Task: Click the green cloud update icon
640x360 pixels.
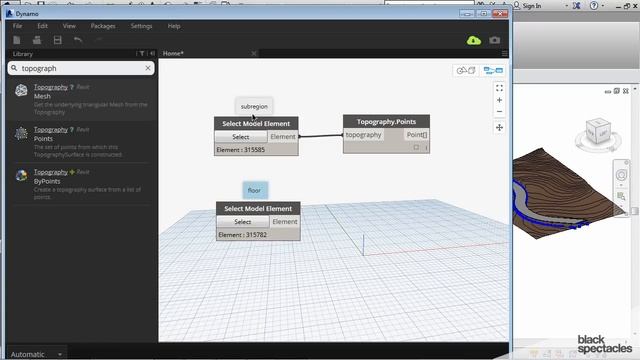Action: [x=473, y=40]
